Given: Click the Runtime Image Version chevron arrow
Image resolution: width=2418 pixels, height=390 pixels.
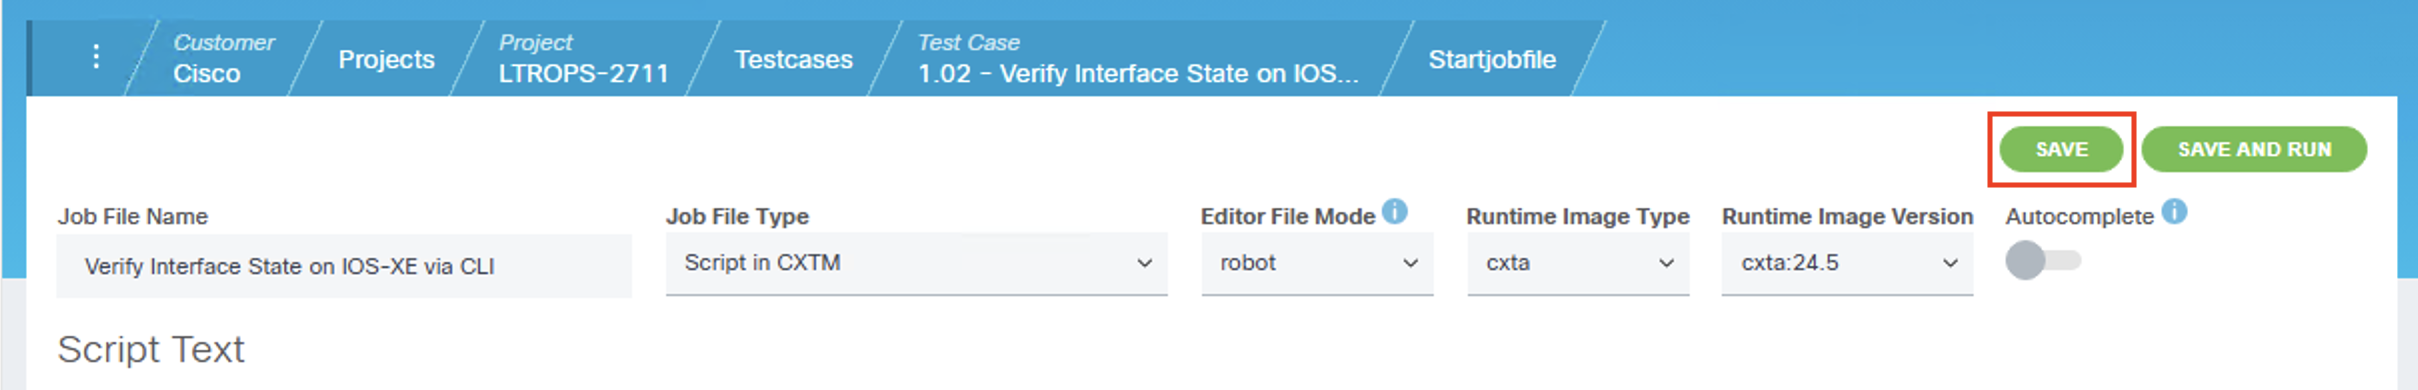Looking at the screenshot, I should 1950,263.
